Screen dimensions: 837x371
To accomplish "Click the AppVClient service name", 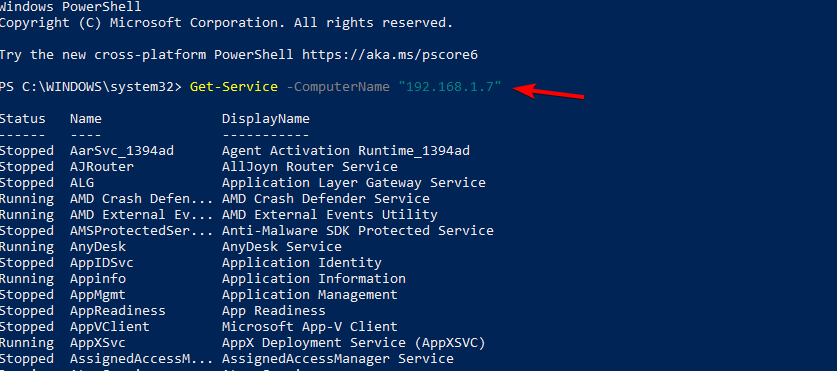I will 110,327.
